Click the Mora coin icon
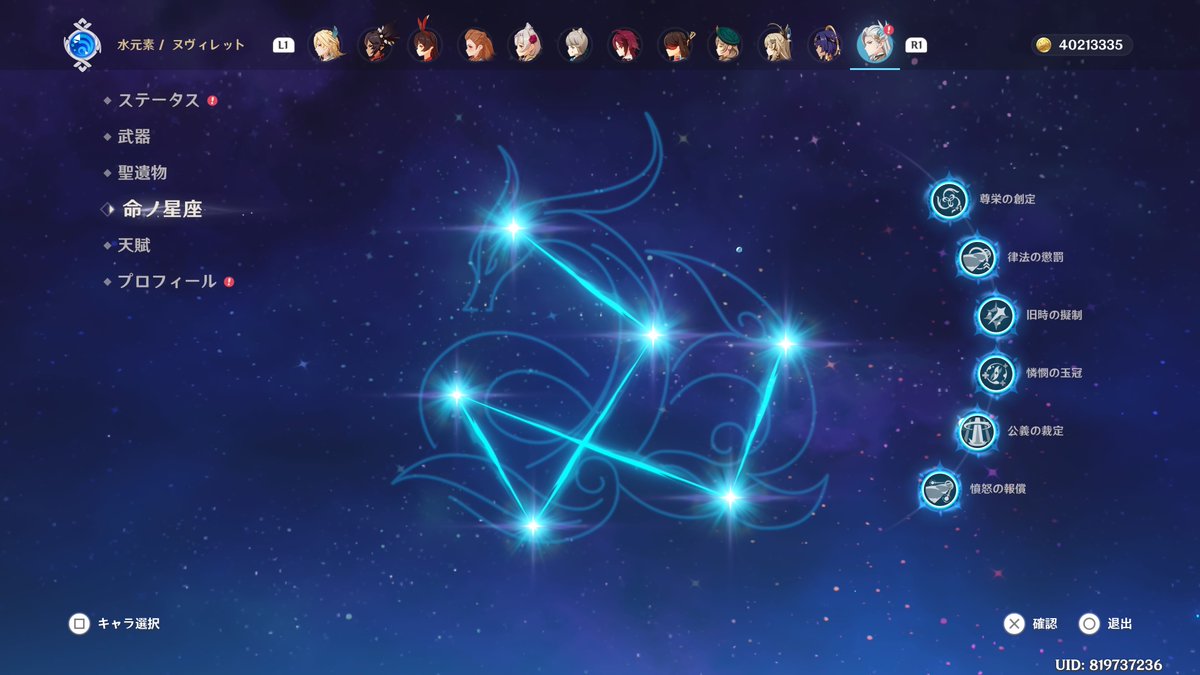1200x675 pixels. [x=1044, y=45]
